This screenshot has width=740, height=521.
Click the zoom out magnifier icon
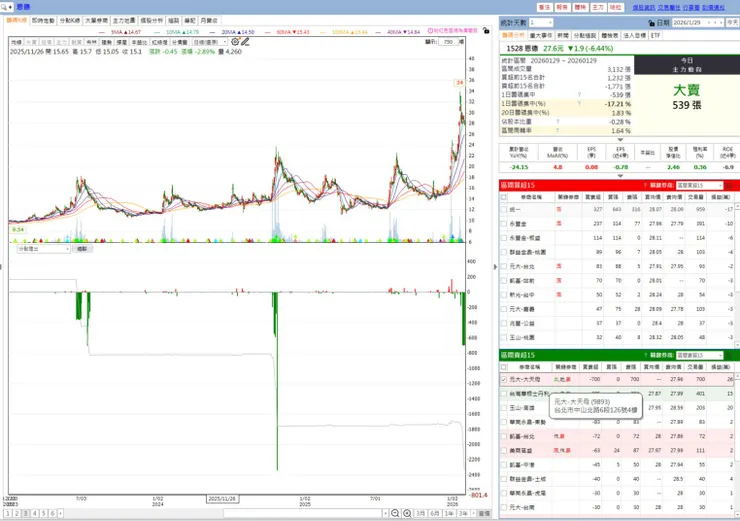pyautogui.click(x=395, y=513)
